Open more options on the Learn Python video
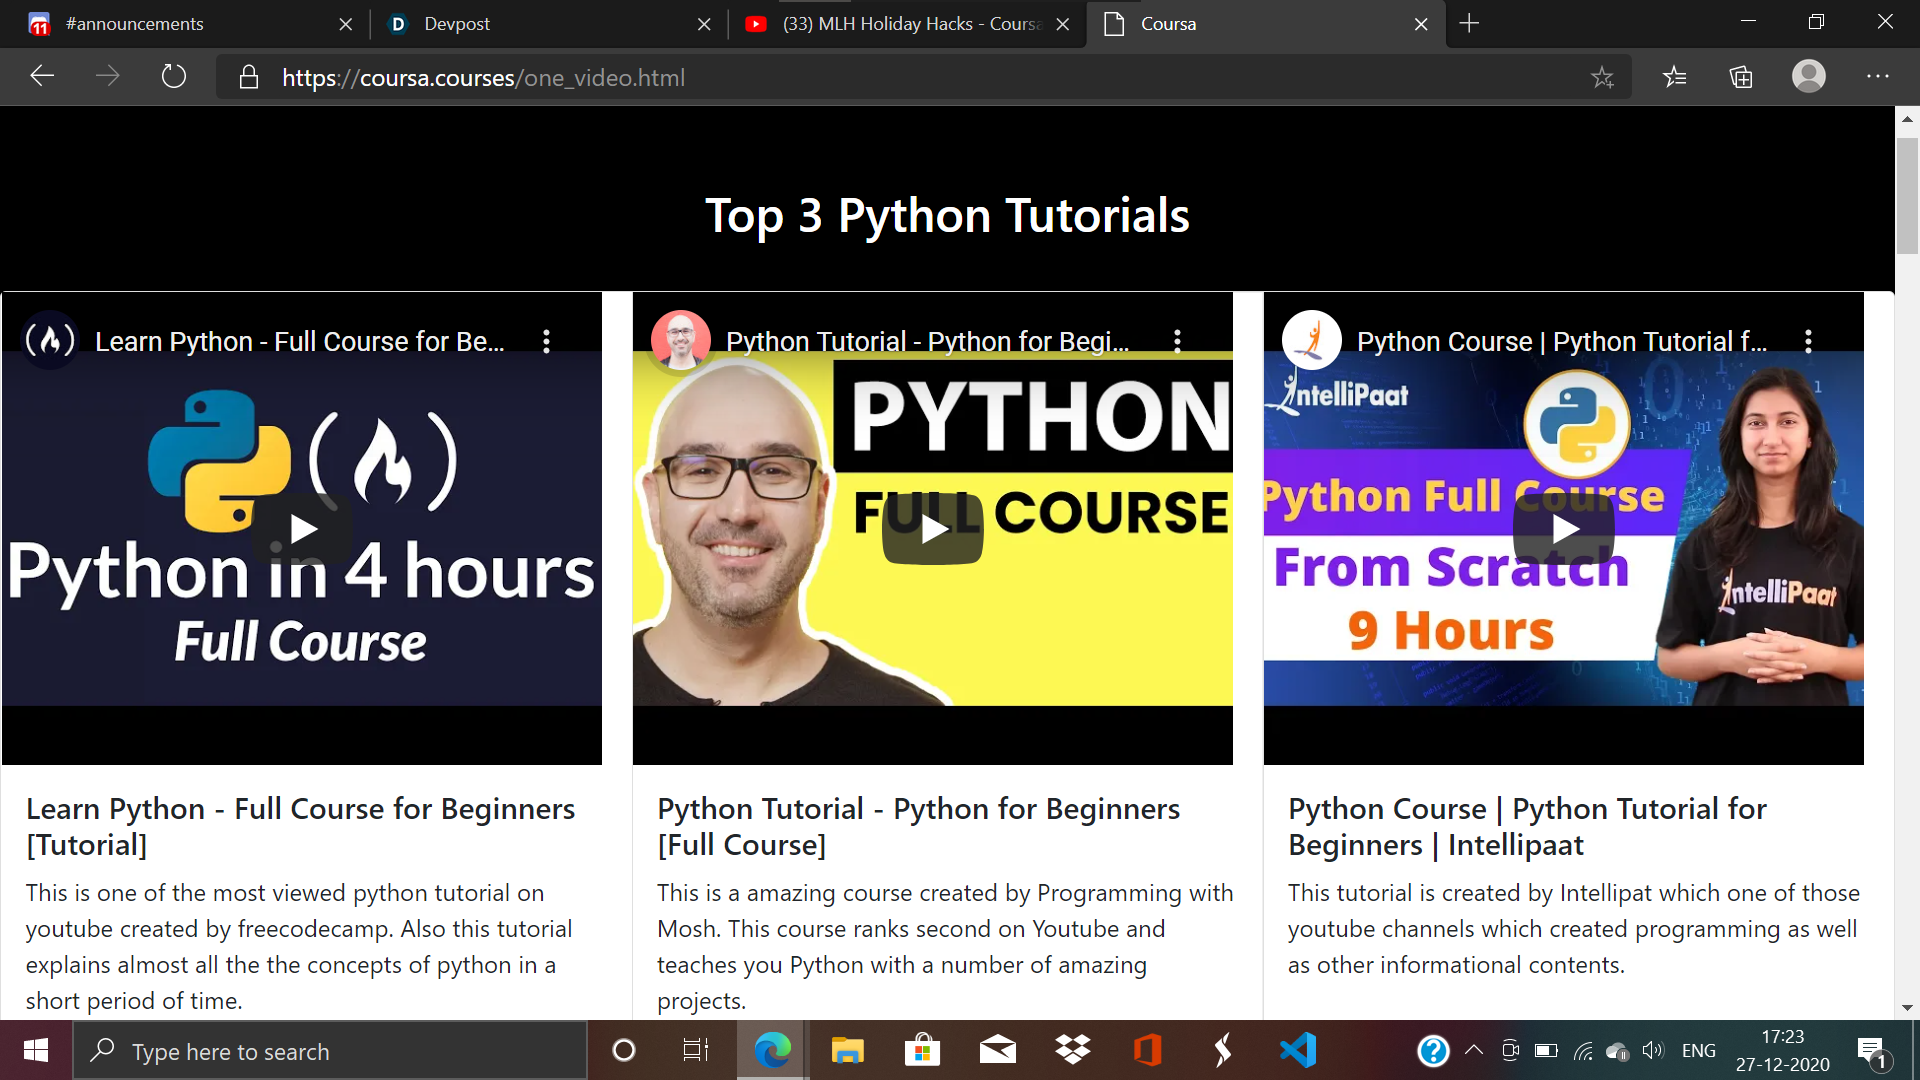1920x1080 pixels. pos(546,341)
